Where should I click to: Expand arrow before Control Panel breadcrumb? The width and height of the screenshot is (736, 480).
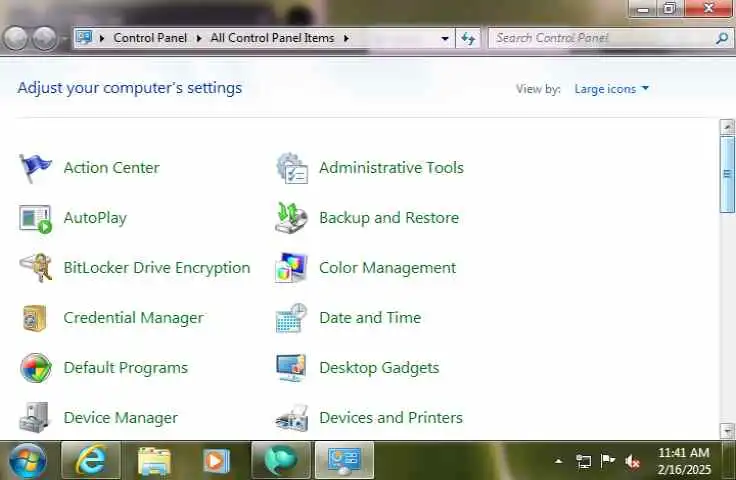pos(101,38)
